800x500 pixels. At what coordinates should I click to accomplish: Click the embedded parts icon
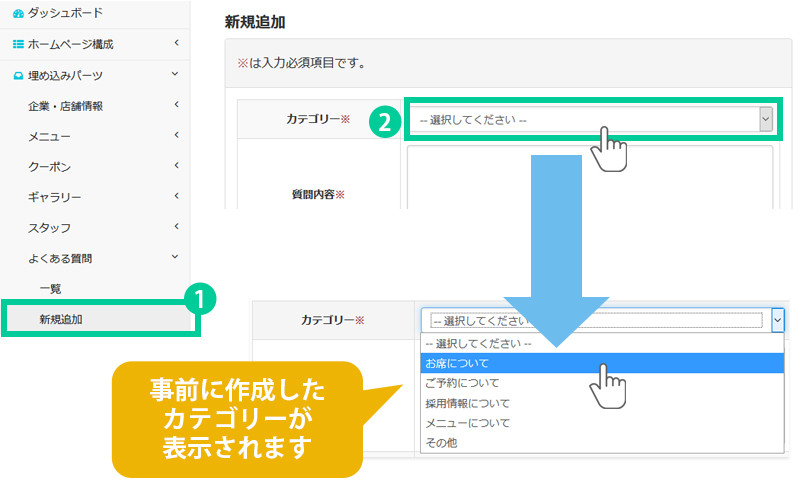point(17,75)
